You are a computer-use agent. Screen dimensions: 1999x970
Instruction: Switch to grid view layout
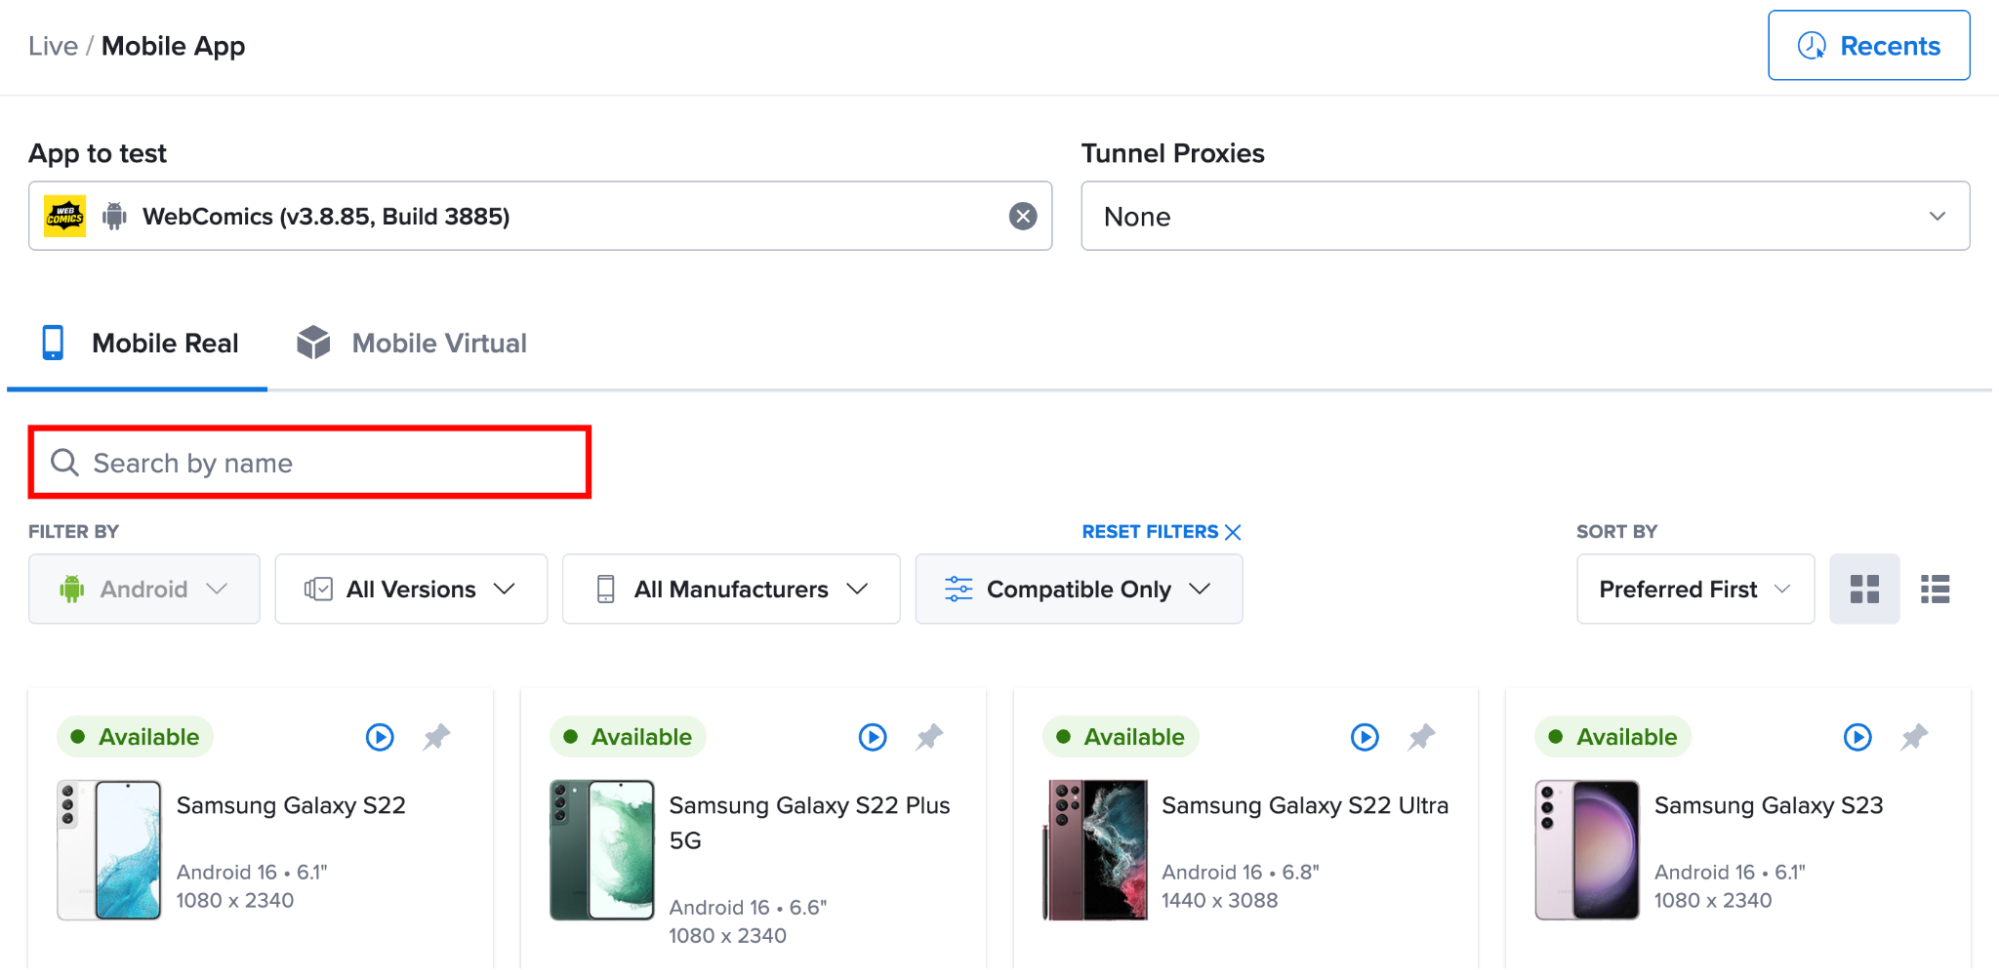[1864, 589]
